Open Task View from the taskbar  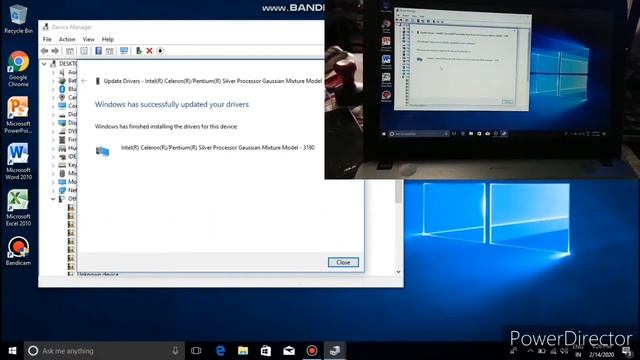coord(196,351)
